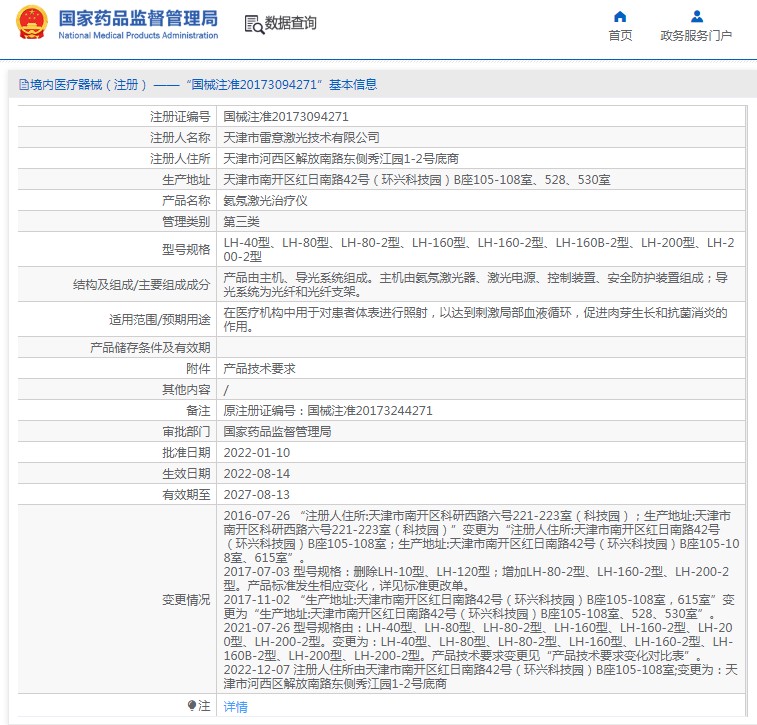Select the registrant name 天津市雷意激光技术有限公司

click(301, 137)
